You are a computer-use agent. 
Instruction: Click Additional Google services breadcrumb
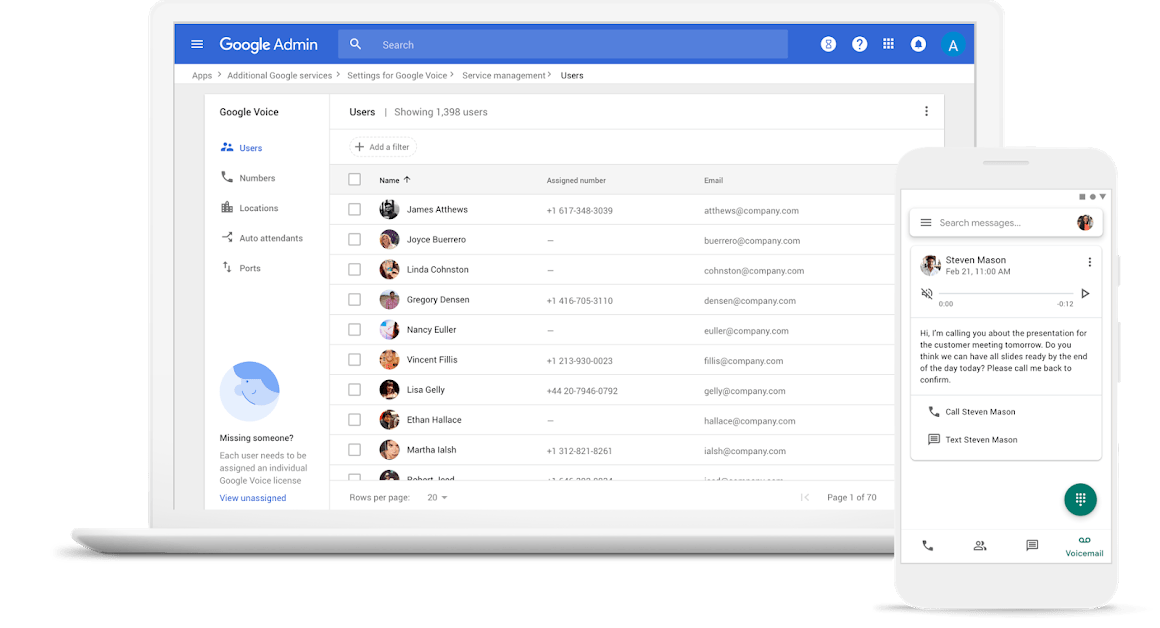click(x=280, y=75)
